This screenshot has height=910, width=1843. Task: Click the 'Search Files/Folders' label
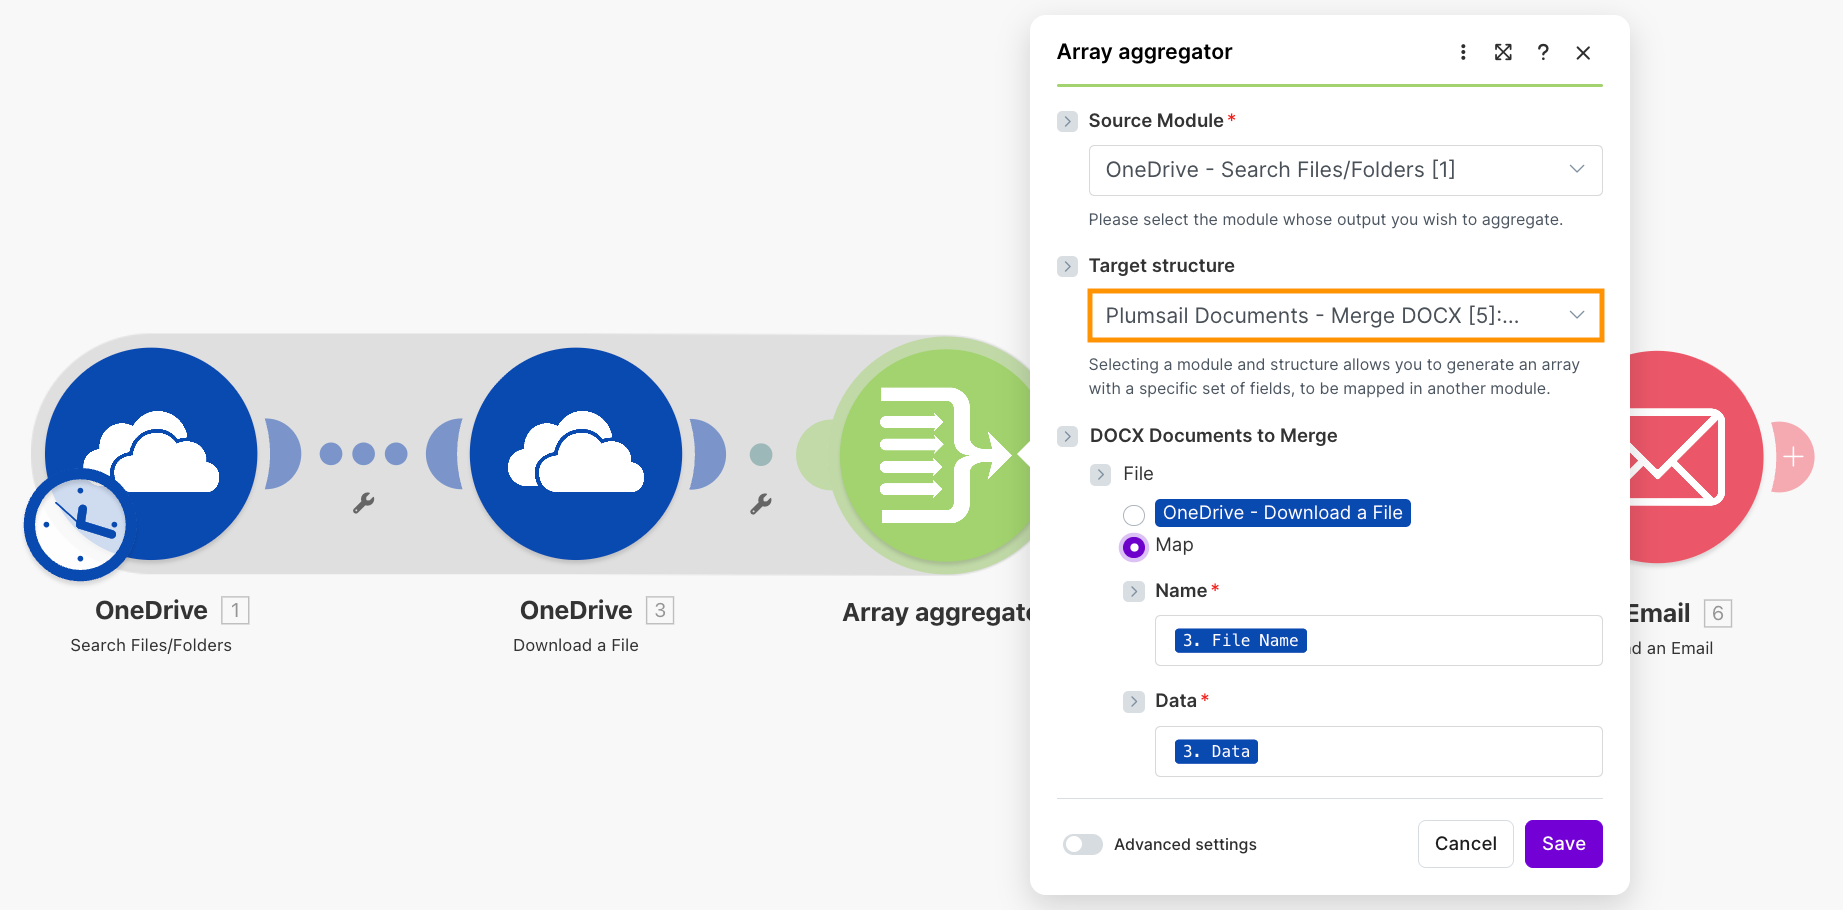pos(151,646)
